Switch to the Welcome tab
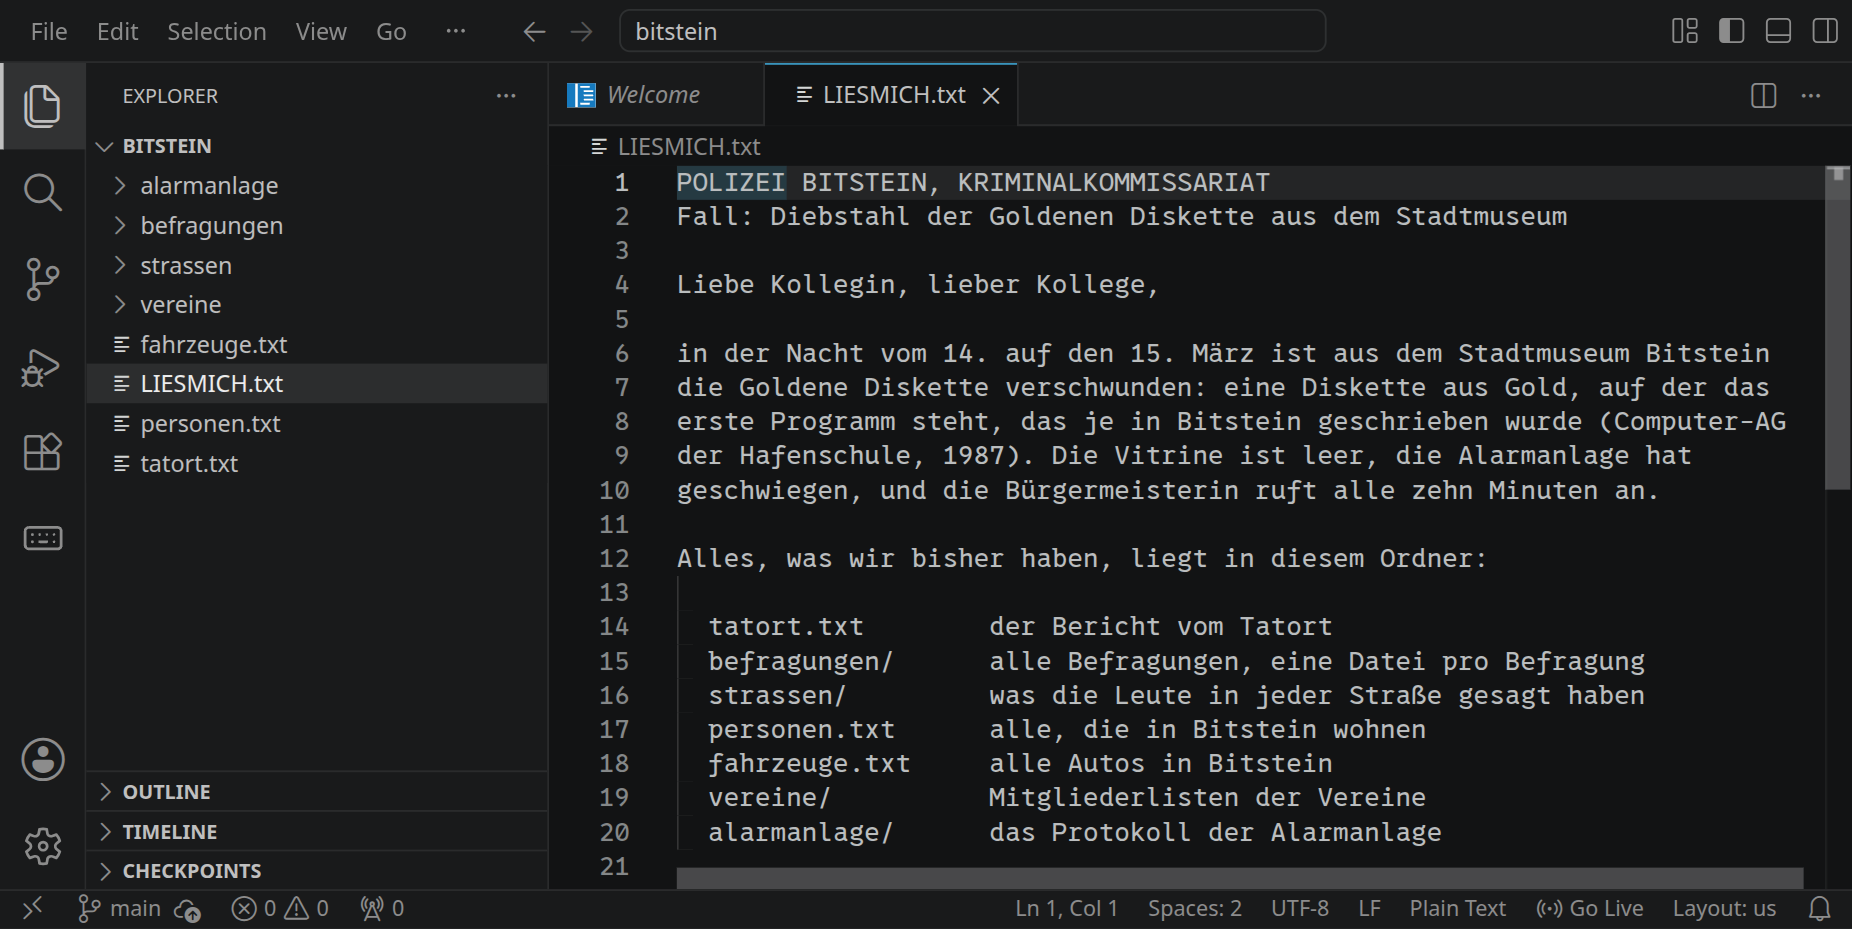 [656, 95]
